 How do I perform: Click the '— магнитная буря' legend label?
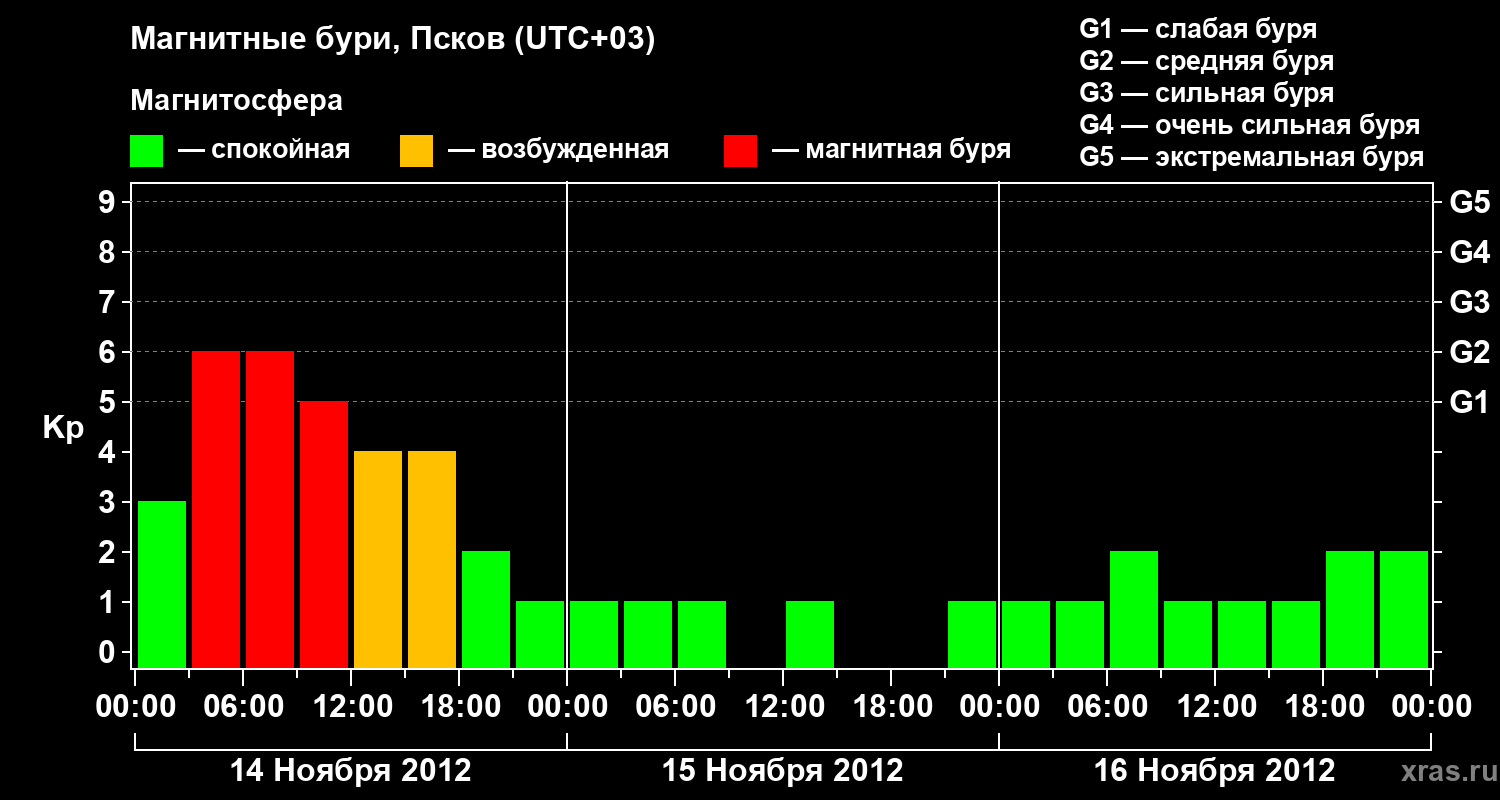click(891, 151)
